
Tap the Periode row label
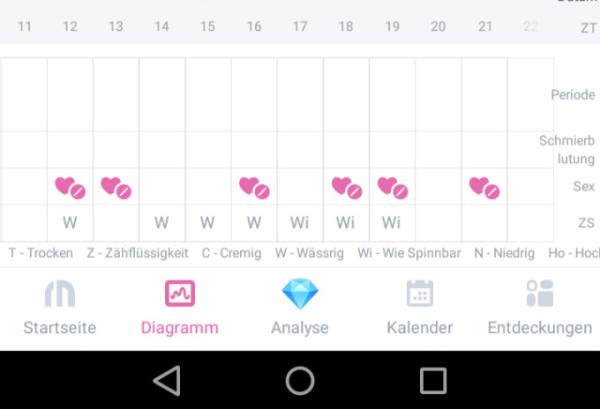pos(573,95)
